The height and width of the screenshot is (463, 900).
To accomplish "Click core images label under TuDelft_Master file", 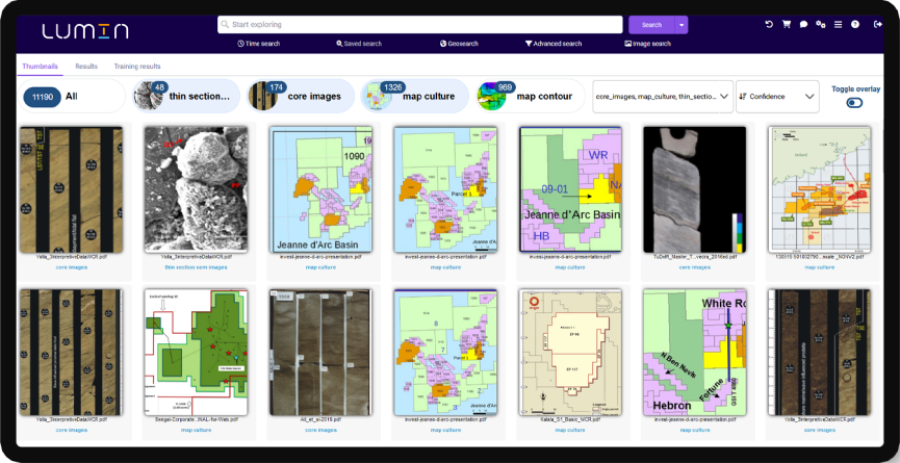I will 695,267.
